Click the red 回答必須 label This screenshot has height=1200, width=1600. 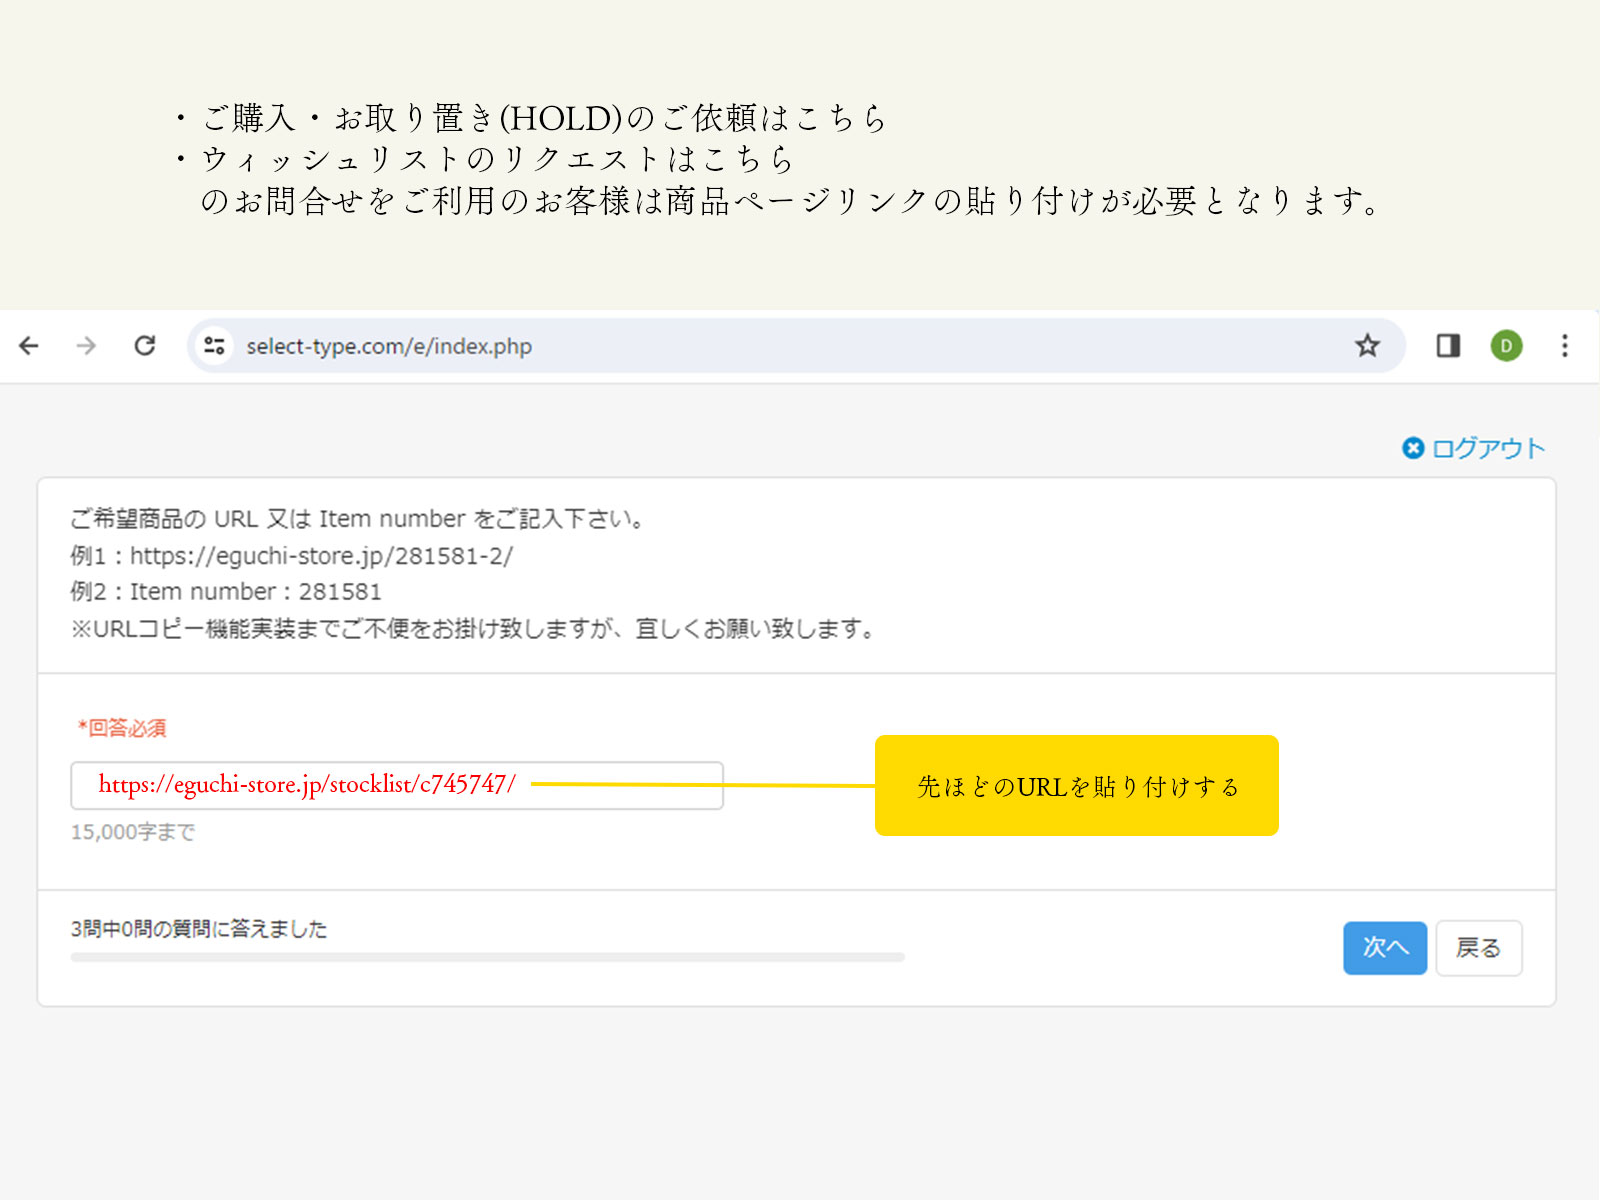tap(122, 728)
